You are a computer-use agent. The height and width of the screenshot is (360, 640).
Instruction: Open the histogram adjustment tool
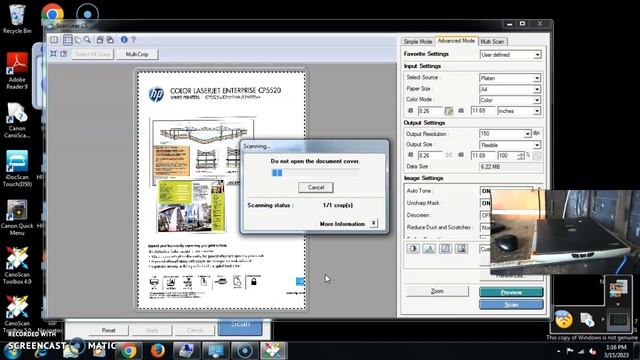pos(429,249)
